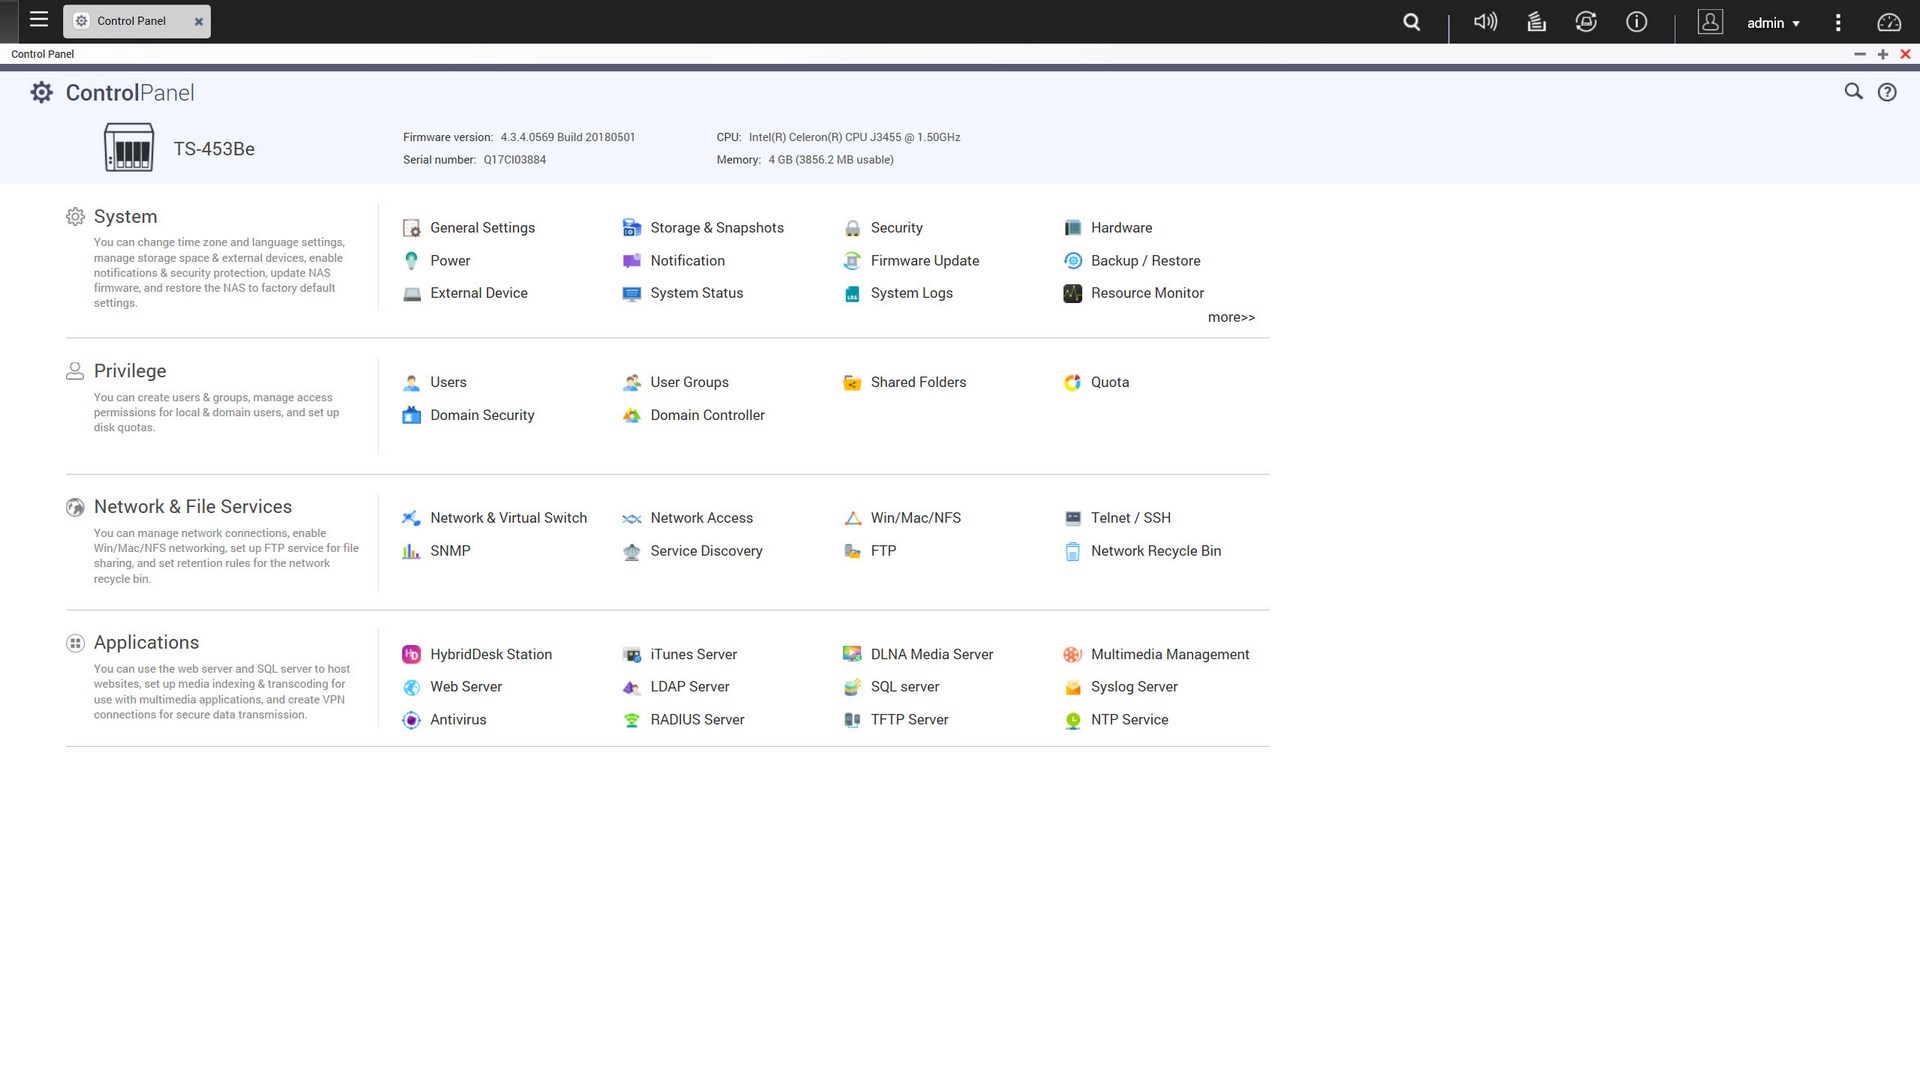Click the TS-453Be NAS device image

click(129, 148)
